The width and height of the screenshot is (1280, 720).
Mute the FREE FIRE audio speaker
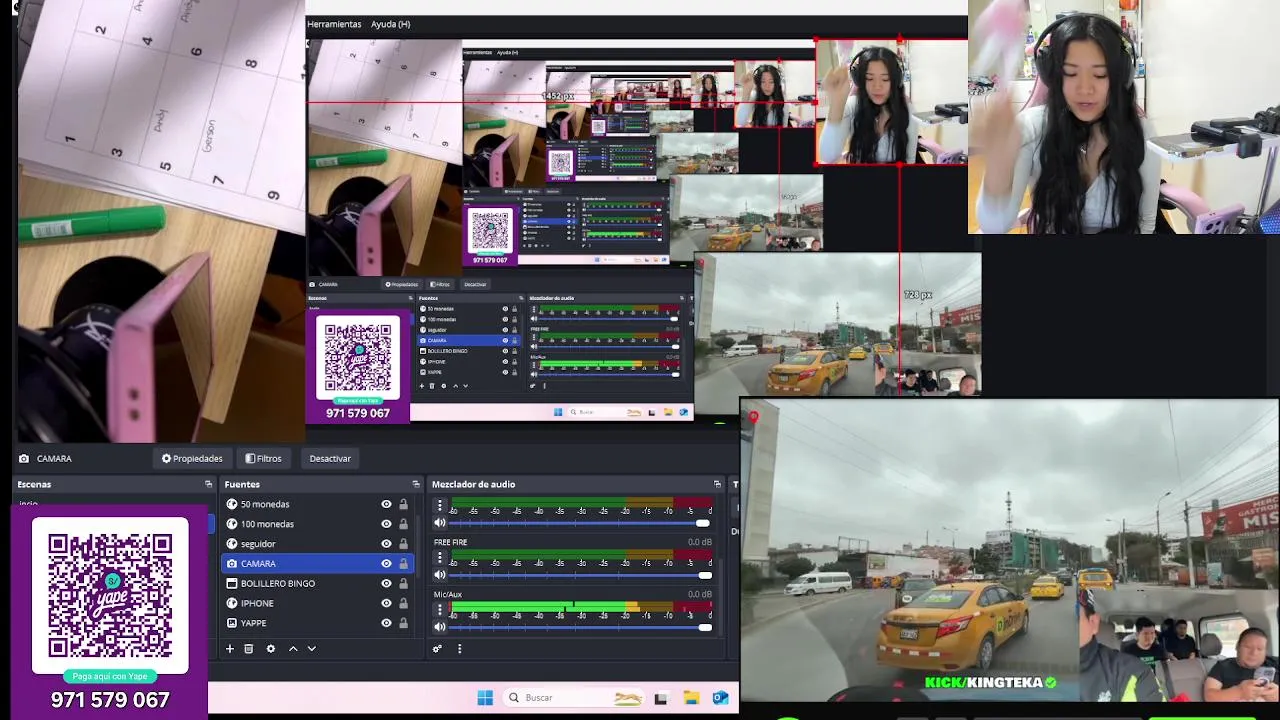point(439,575)
